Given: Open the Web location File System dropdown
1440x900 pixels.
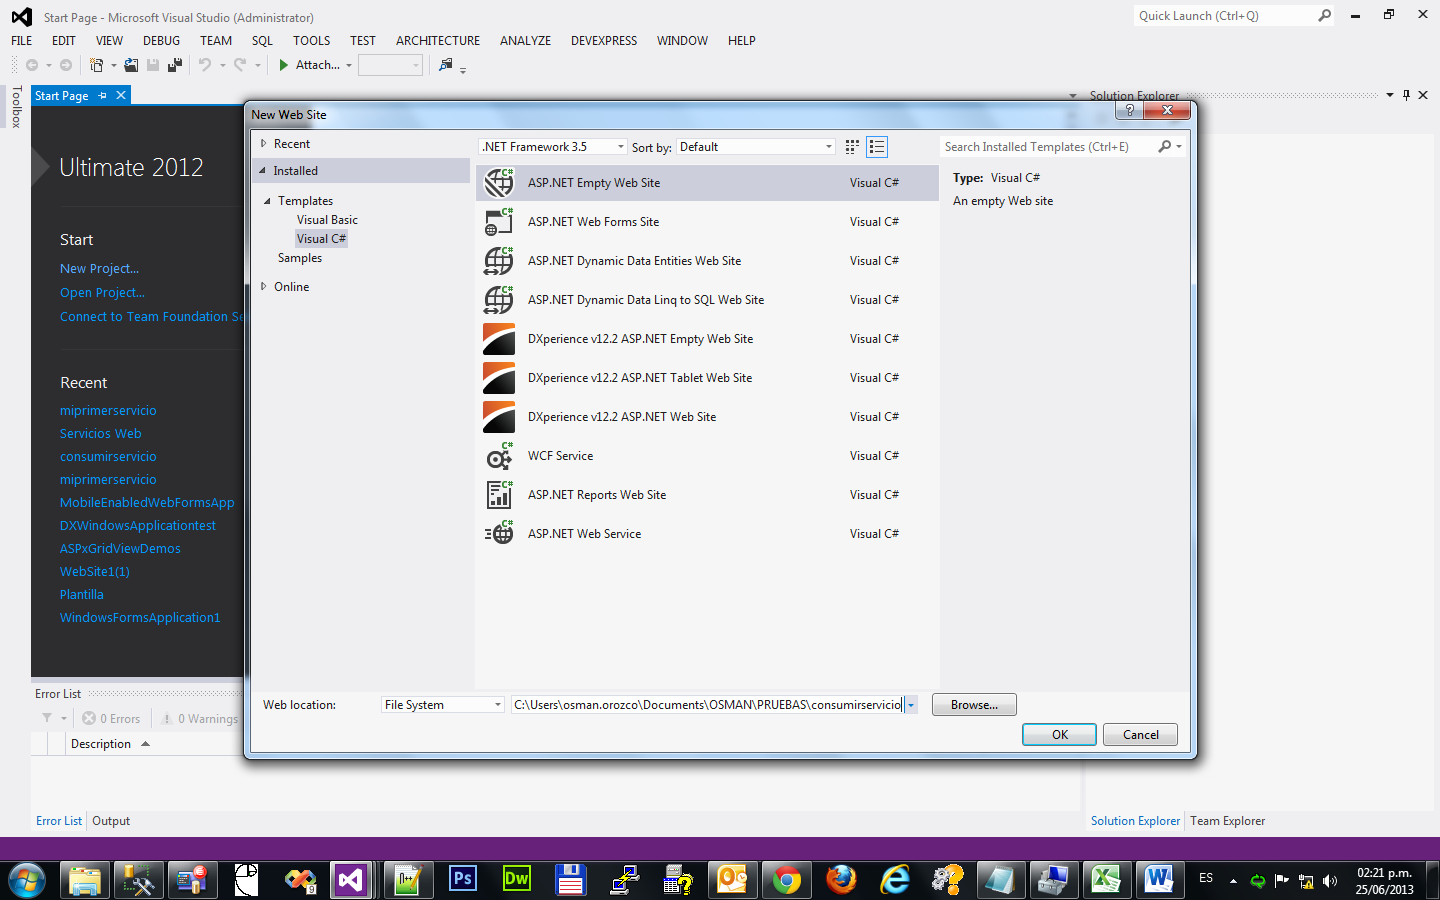Looking at the screenshot, I should (x=443, y=705).
